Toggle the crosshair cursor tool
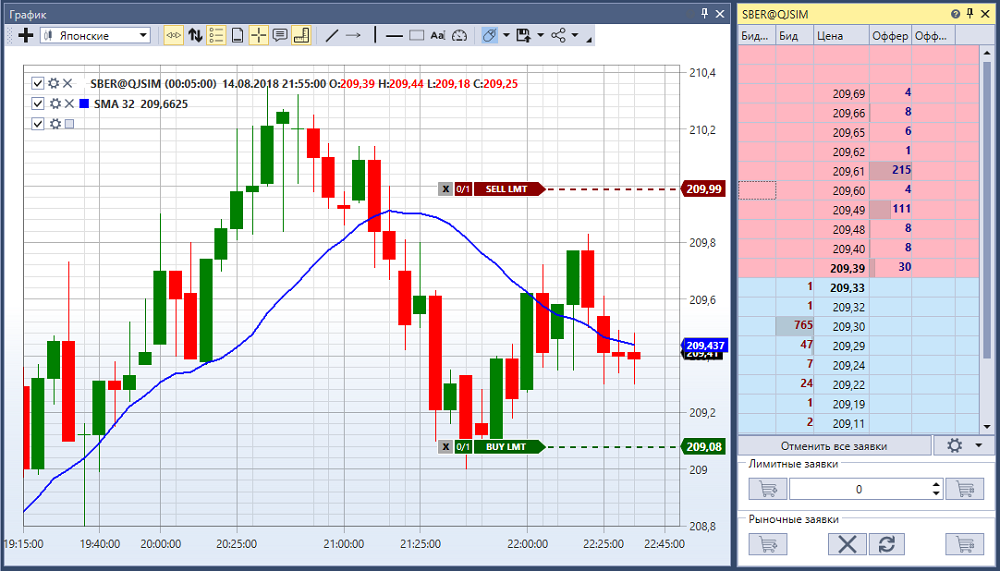The height and width of the screenshot is (571, 1000). 258,36
